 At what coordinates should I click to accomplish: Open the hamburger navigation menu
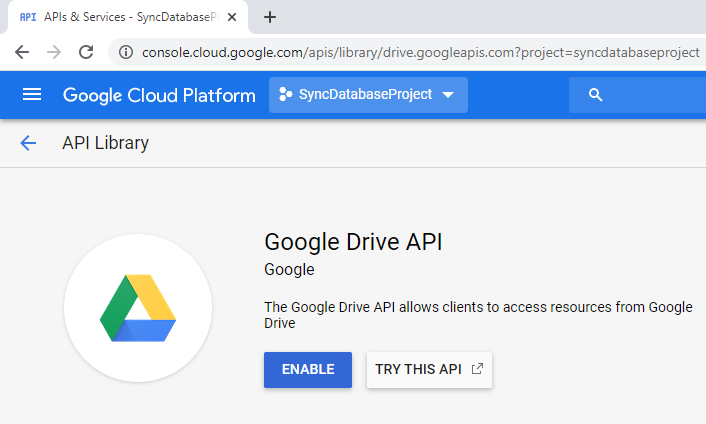click(x=32, y=95)
